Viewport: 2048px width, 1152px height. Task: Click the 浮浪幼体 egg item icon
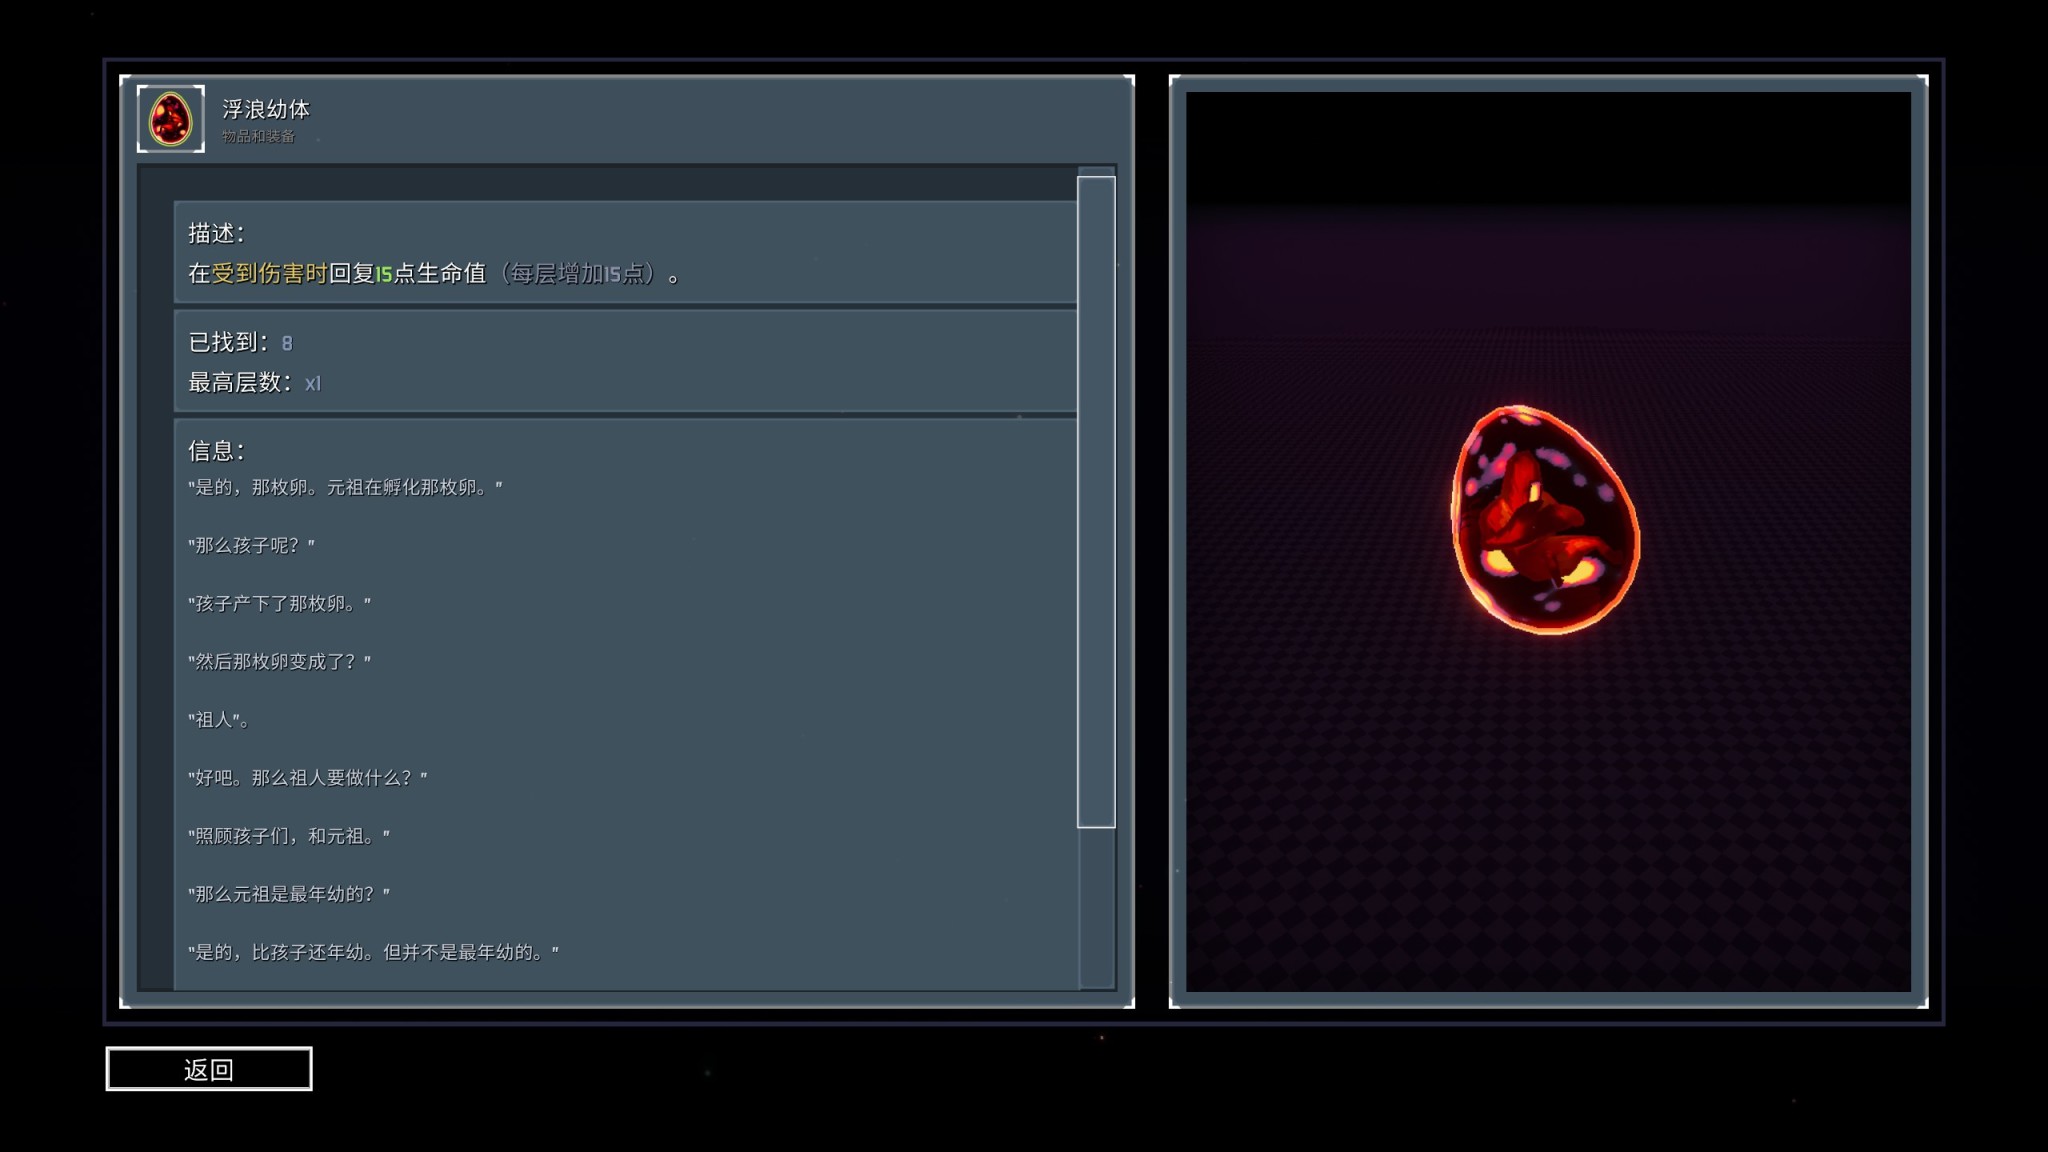click(170, 119)
